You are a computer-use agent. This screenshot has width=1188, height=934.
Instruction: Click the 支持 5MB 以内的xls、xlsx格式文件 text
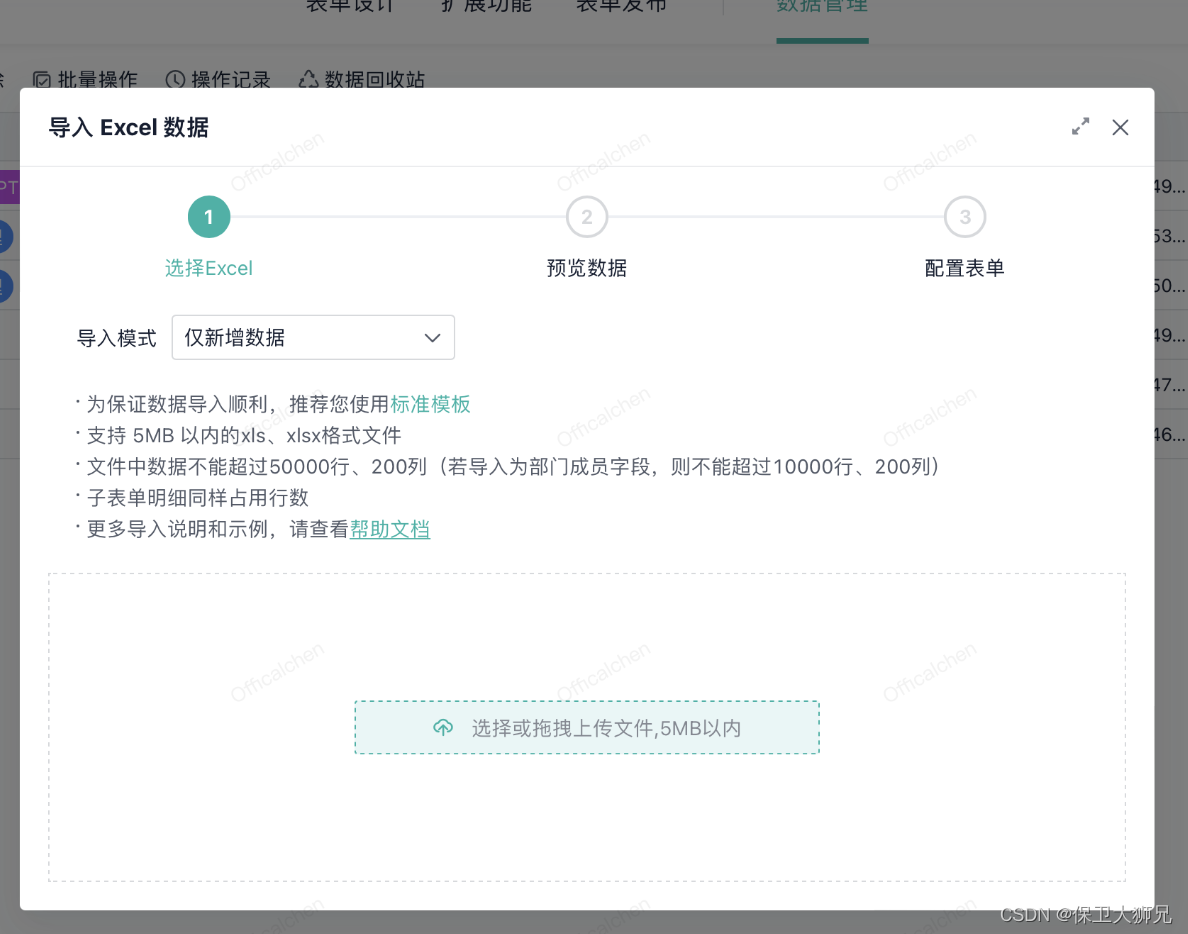click(244, 436)
